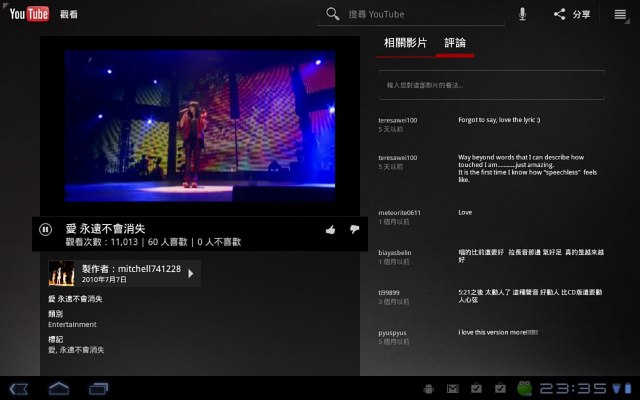Click the battery status icon

(x=628, y=389)
